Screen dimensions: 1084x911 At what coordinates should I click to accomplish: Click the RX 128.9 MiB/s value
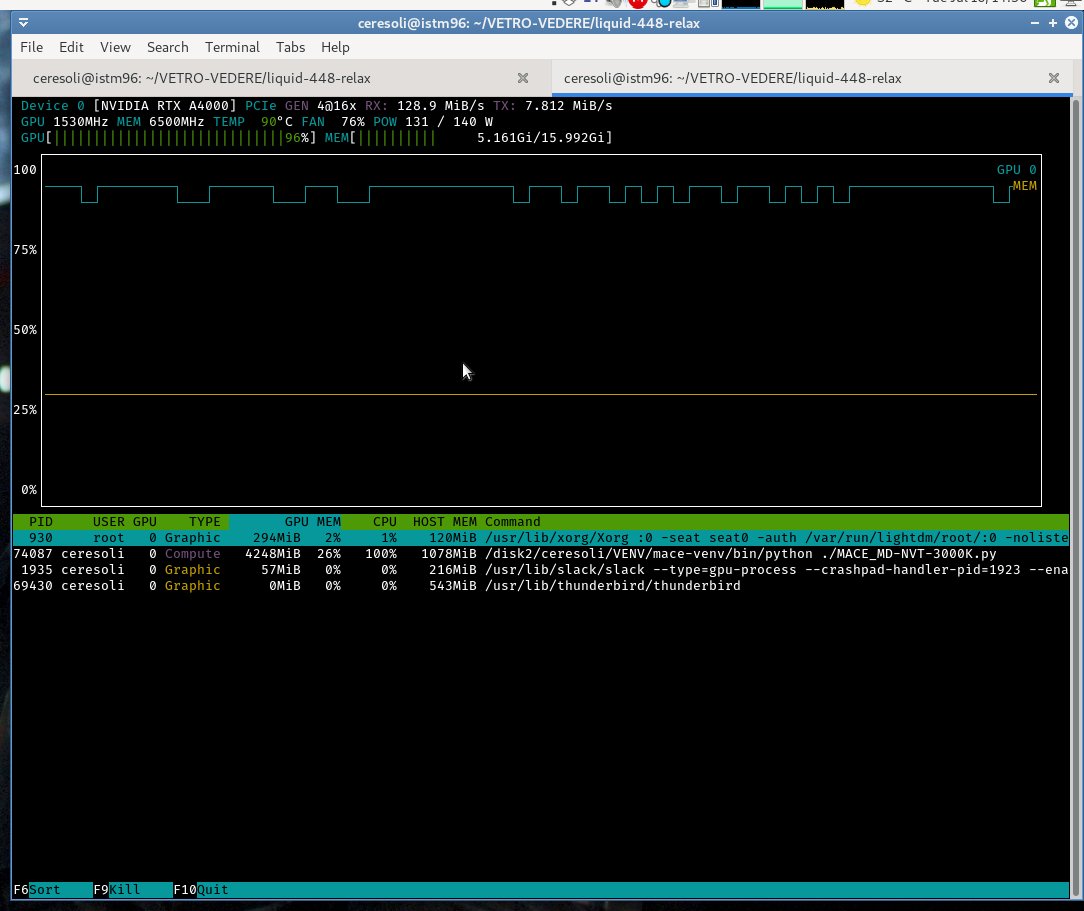point(424,106)
